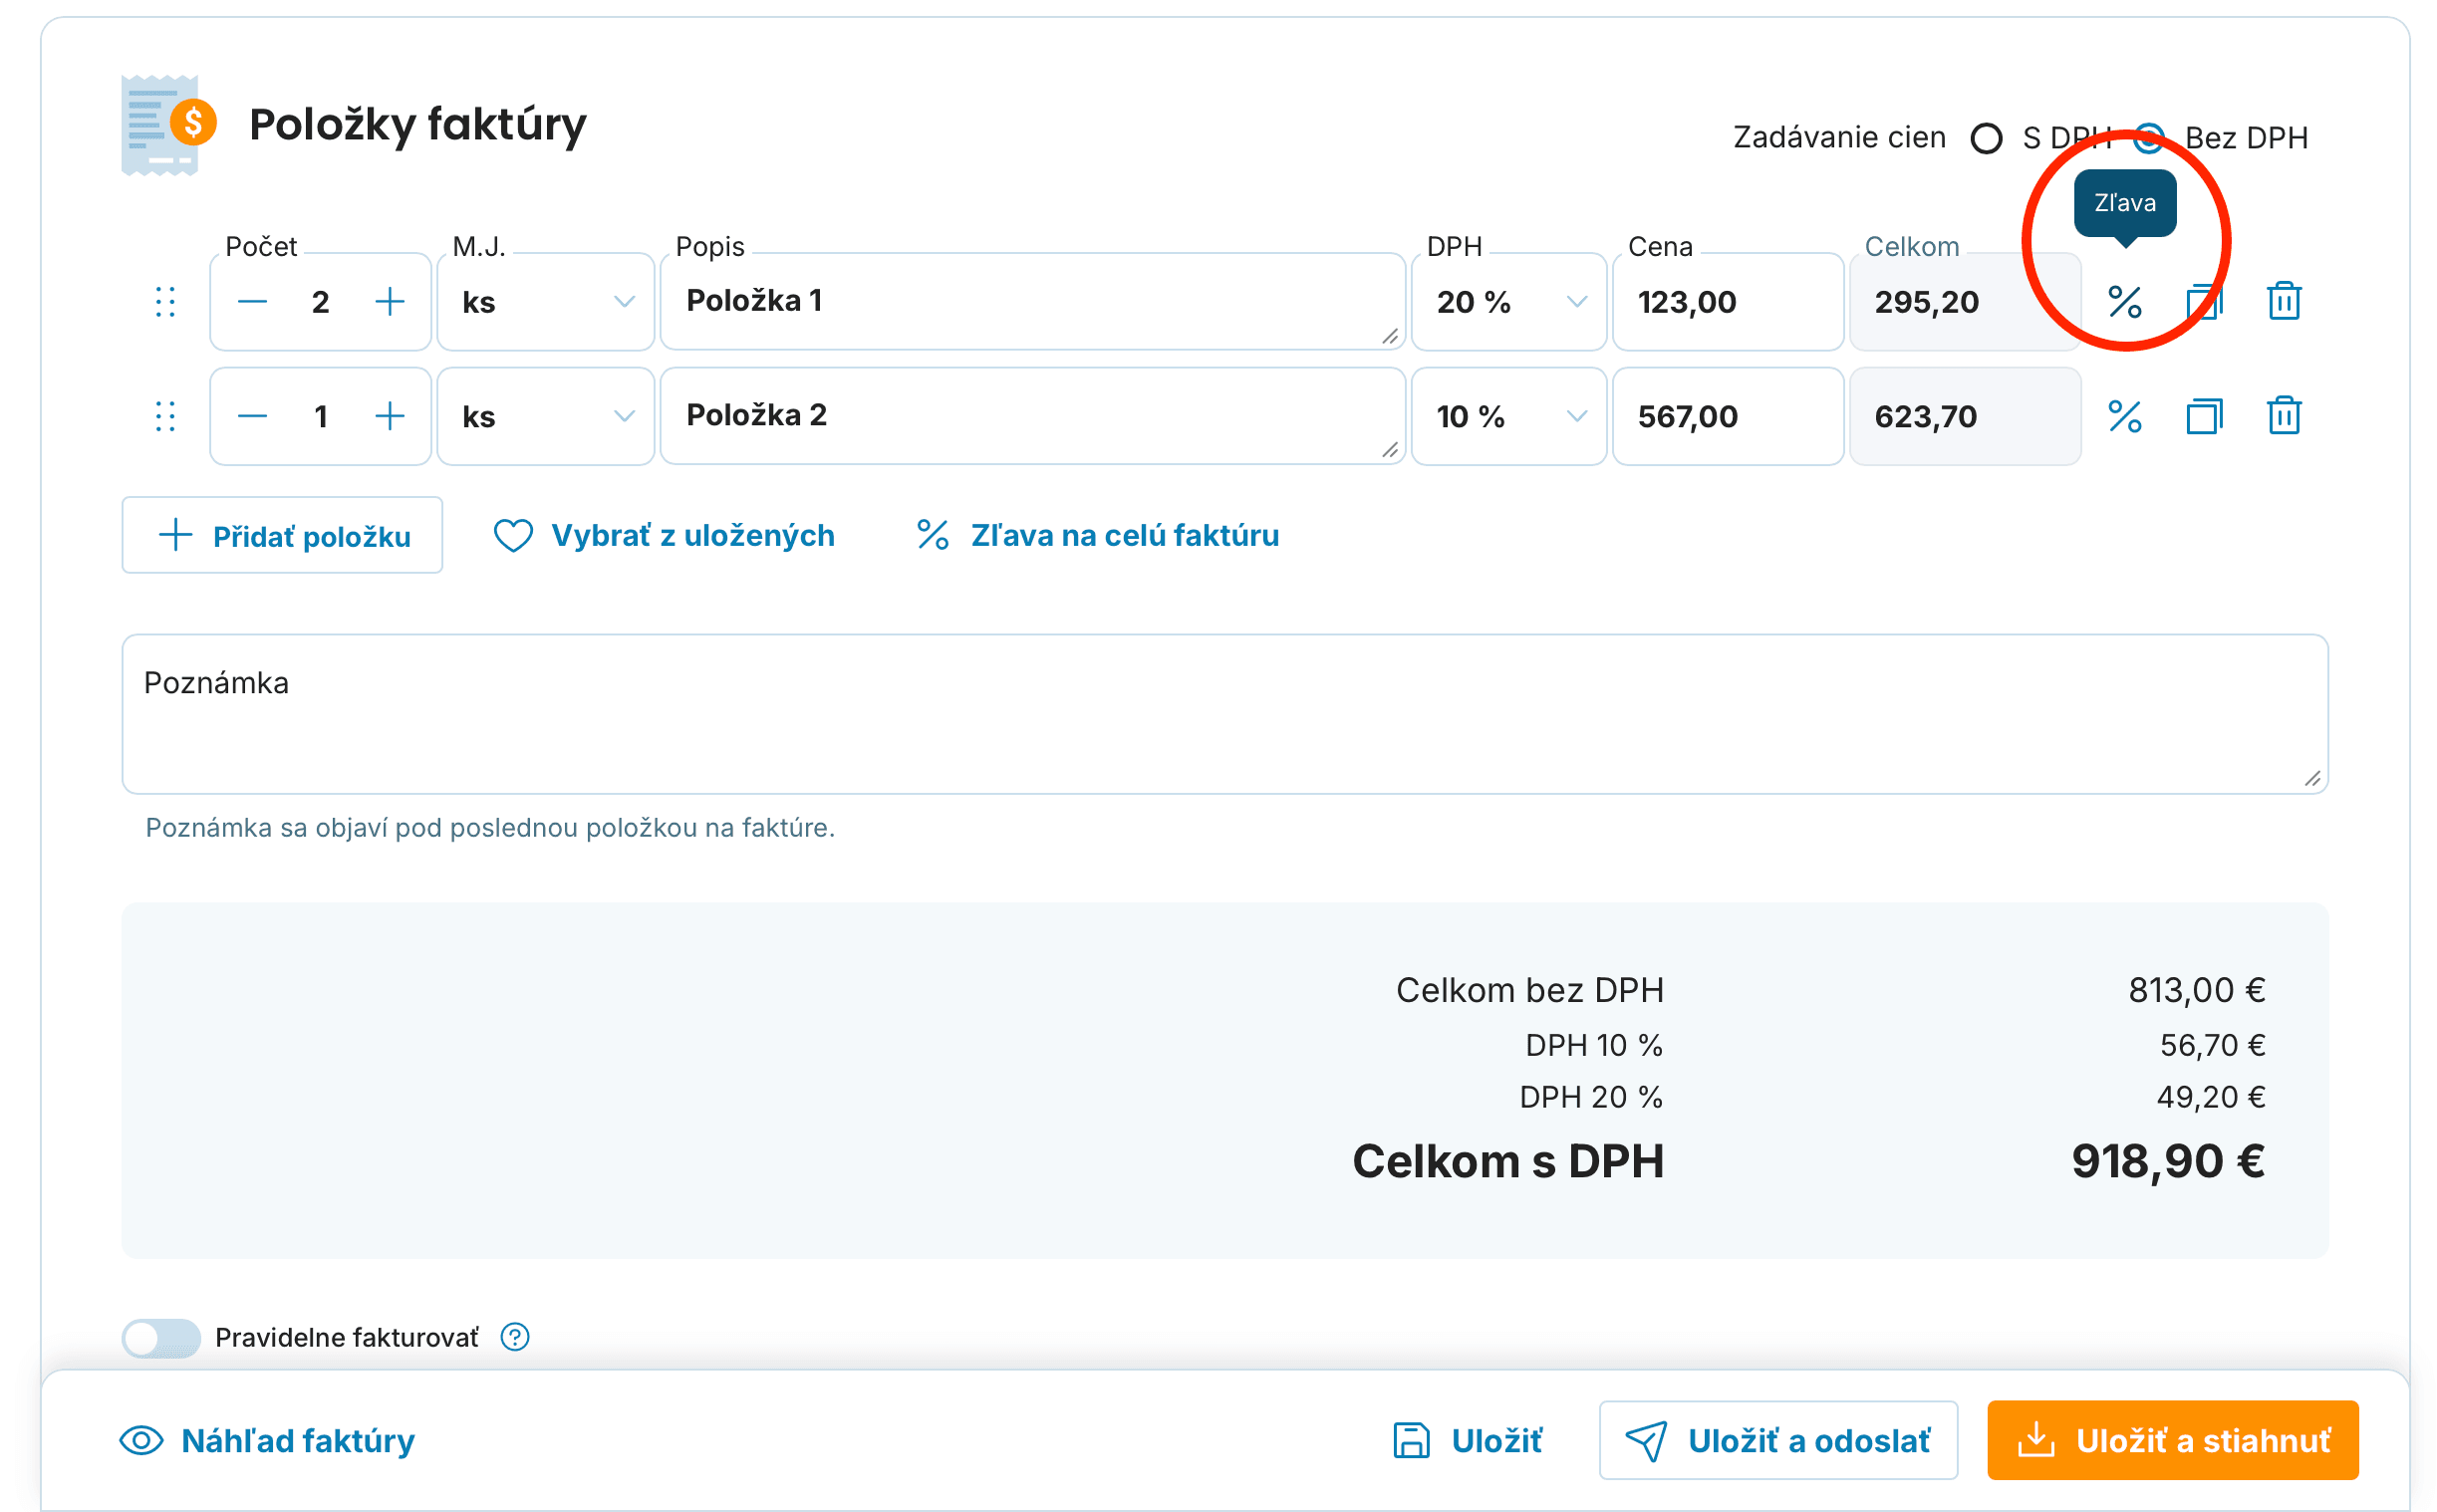This screenshot has width=2437, height=1512.
Task: Select S DPH price entry option
Action: coord(1986,138)
